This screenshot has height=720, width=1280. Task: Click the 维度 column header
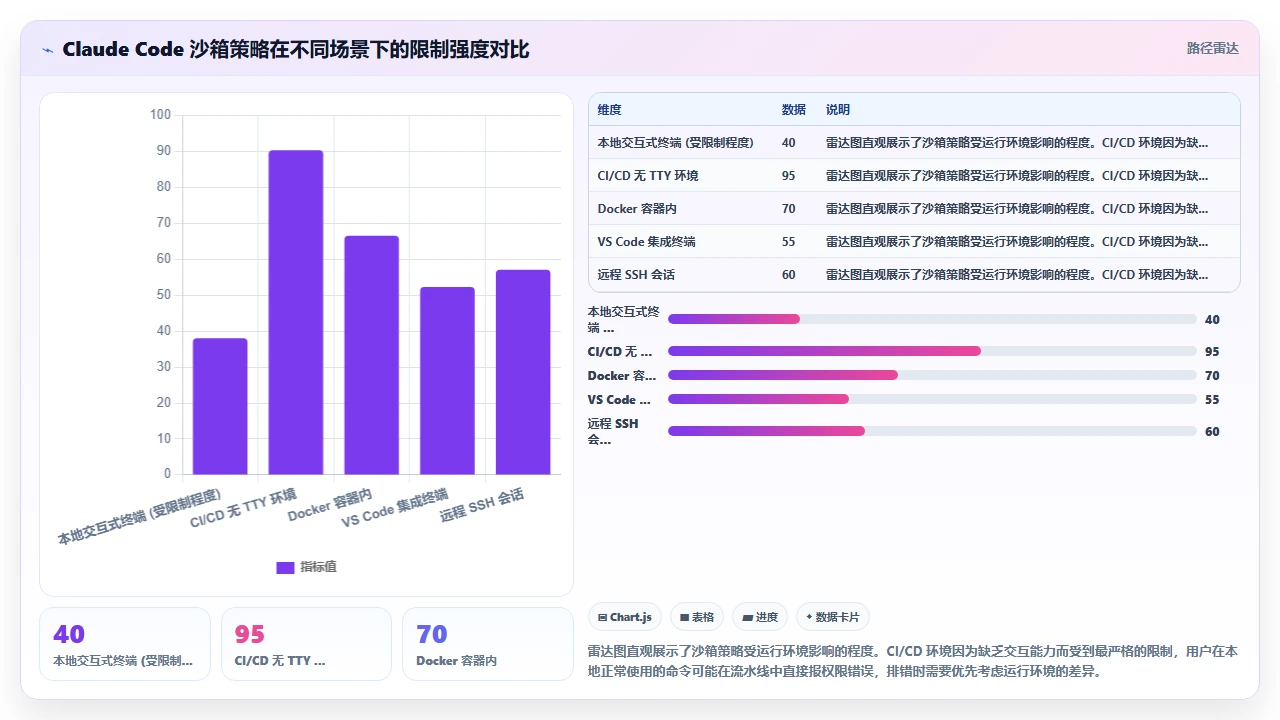coord(609,110)
